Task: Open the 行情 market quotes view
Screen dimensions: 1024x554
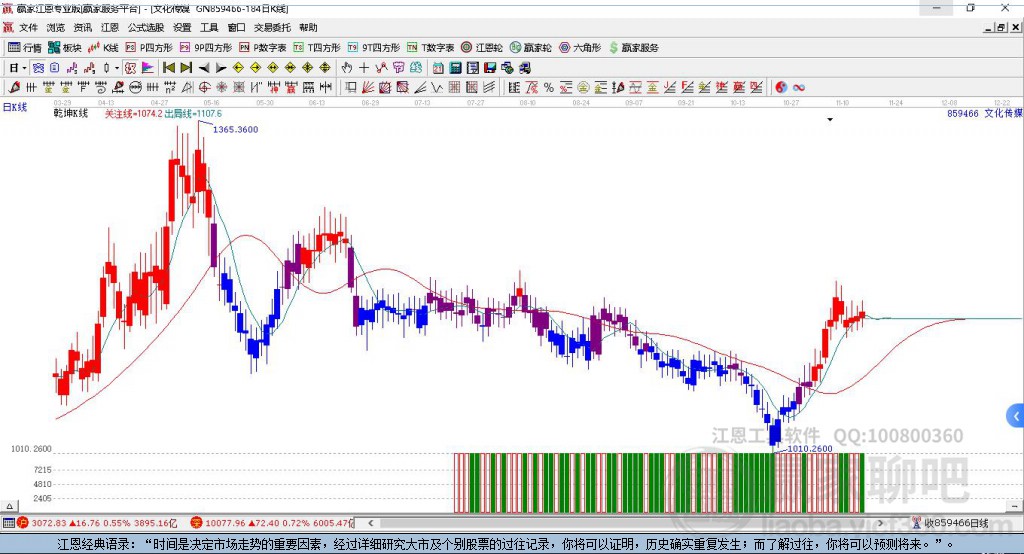Action: 25,48
